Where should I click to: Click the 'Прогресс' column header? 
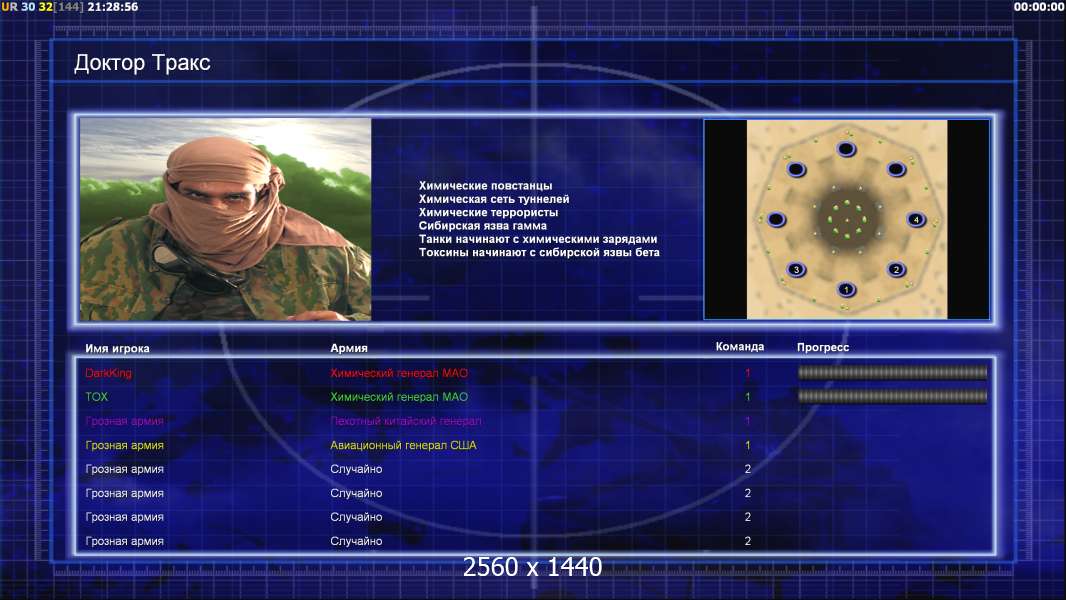click(823, 347)
